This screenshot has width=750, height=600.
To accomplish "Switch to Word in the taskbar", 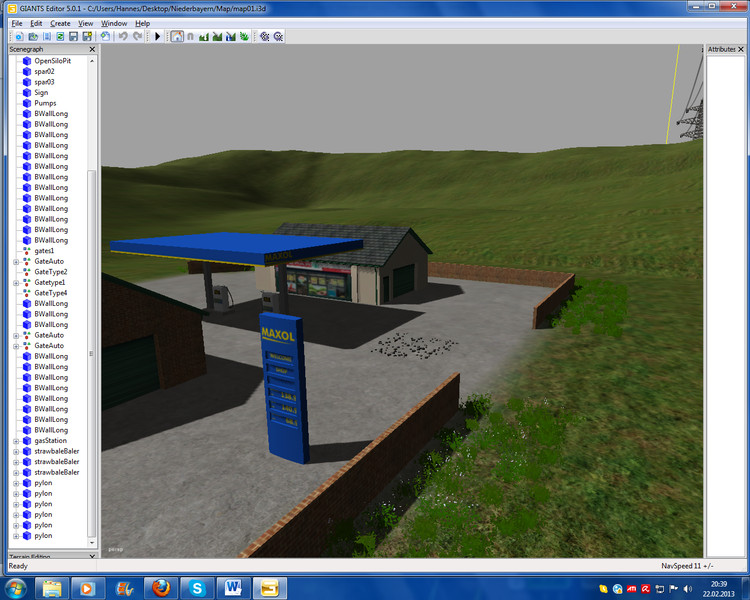I will [x=233, y=588].
